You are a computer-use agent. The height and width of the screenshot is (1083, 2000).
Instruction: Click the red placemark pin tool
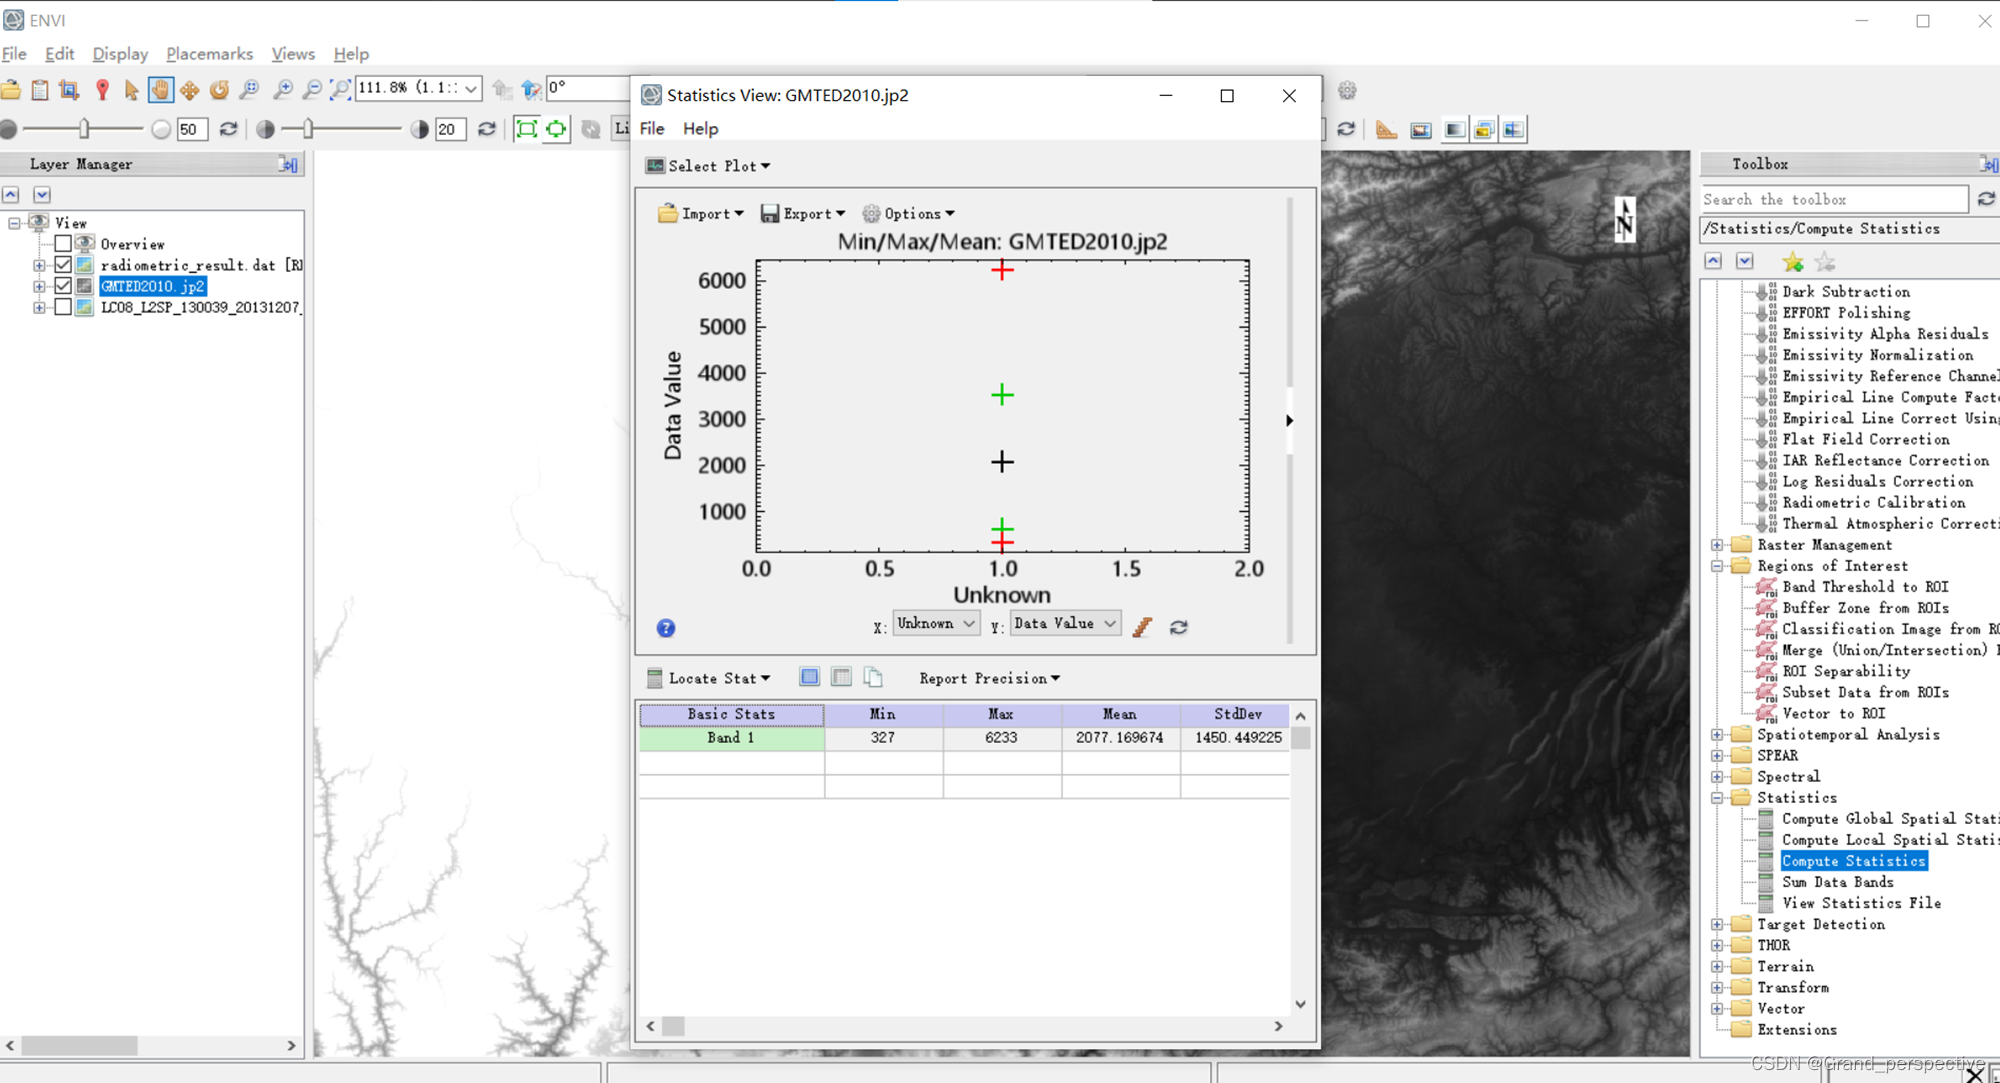(102, 90)
